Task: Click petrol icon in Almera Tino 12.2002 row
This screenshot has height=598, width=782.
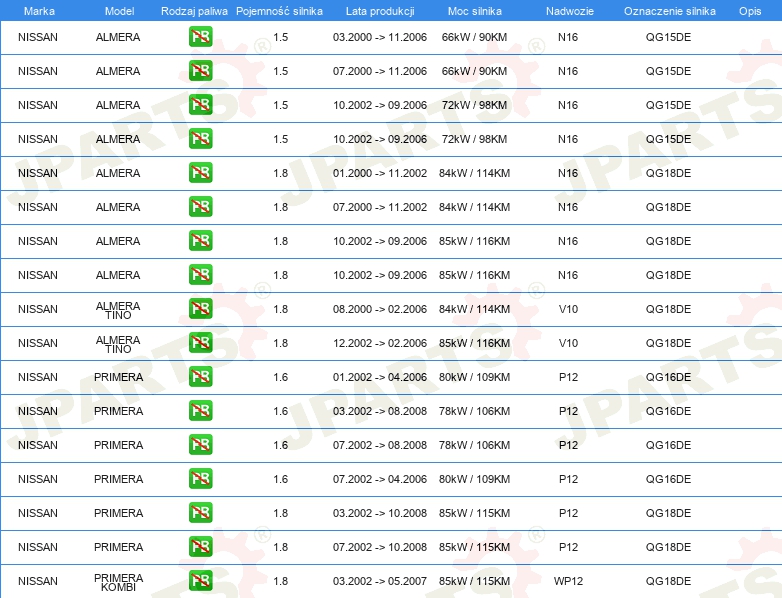Action: pos(200,343)
